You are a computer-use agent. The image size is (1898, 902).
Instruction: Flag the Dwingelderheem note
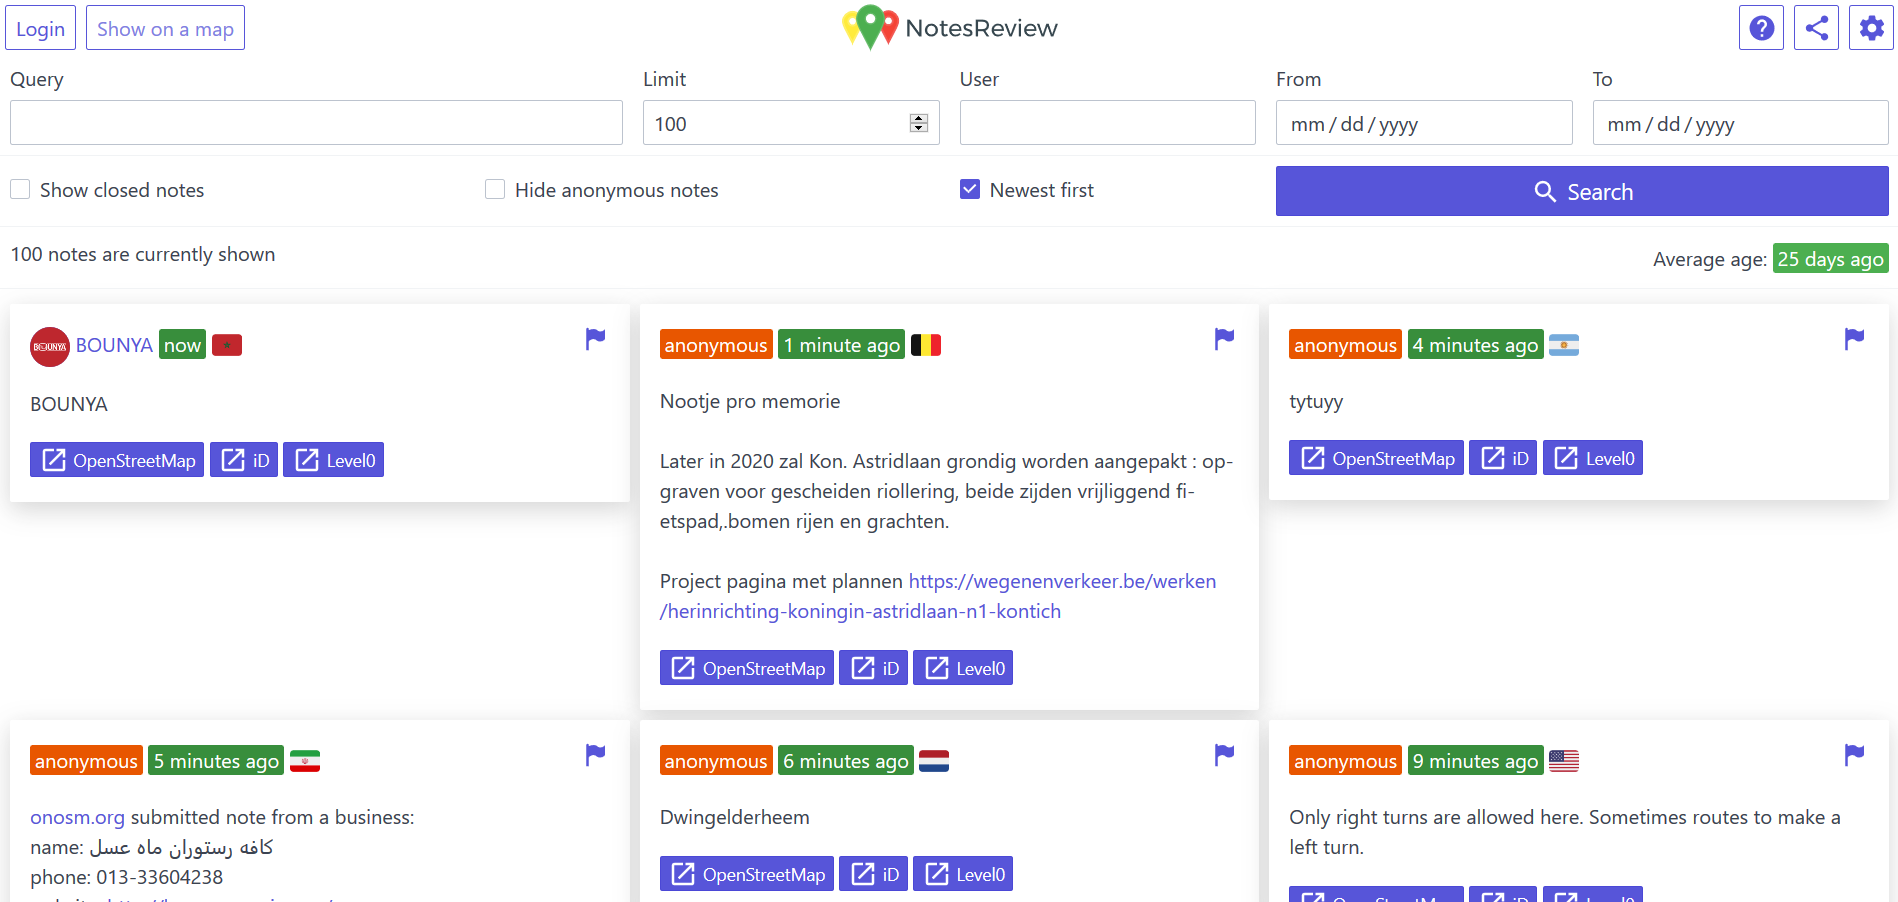(x=1224, y=755)
